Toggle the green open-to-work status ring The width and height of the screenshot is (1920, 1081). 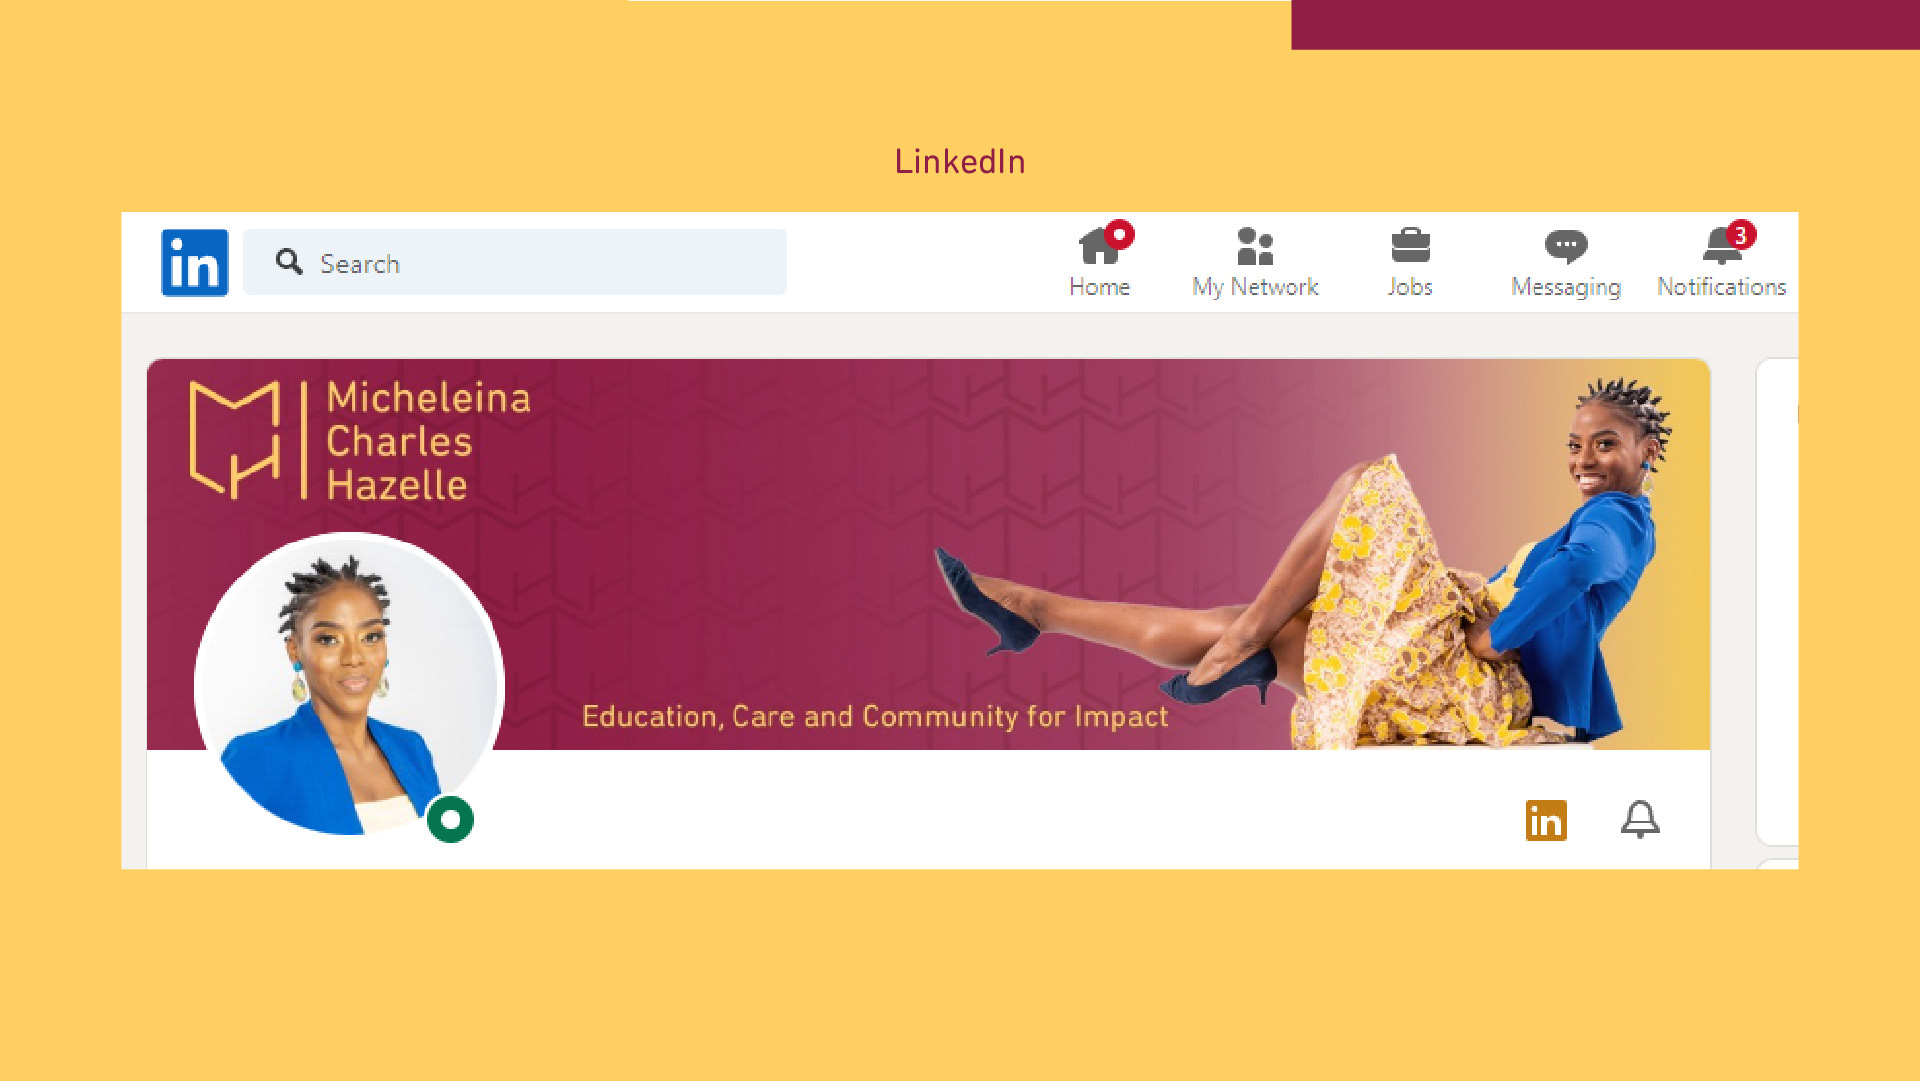click(x=450, y=820)
